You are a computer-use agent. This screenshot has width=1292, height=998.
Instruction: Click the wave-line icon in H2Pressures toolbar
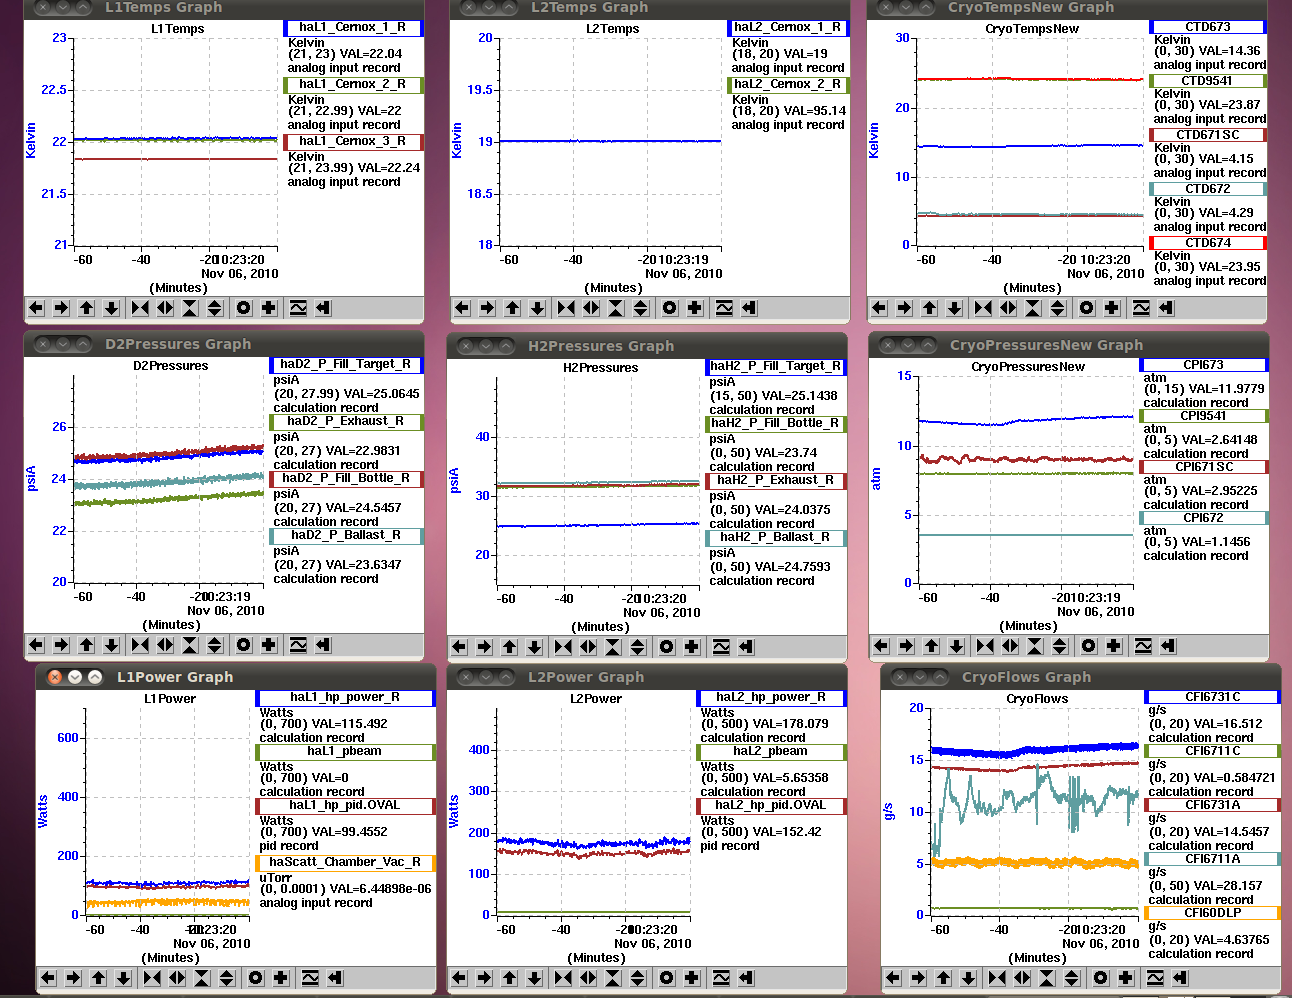click(x=721, y=647)
